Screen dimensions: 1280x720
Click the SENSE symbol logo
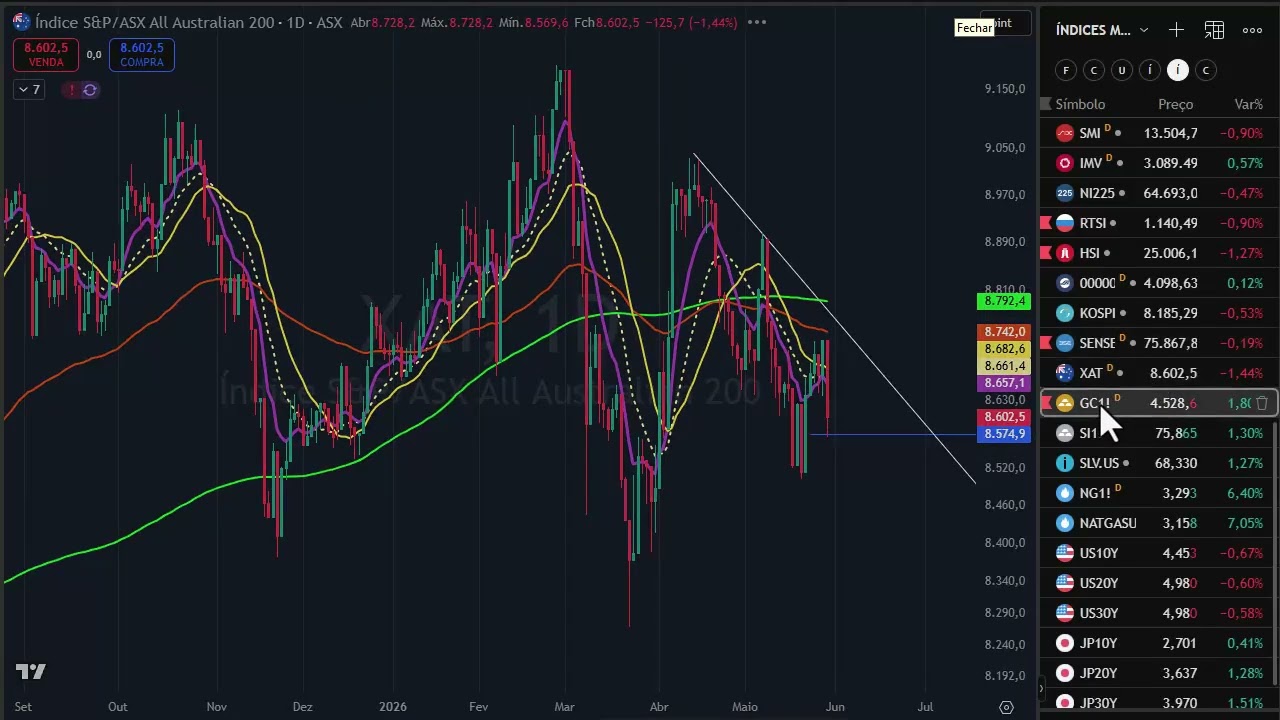[1065, 343]
